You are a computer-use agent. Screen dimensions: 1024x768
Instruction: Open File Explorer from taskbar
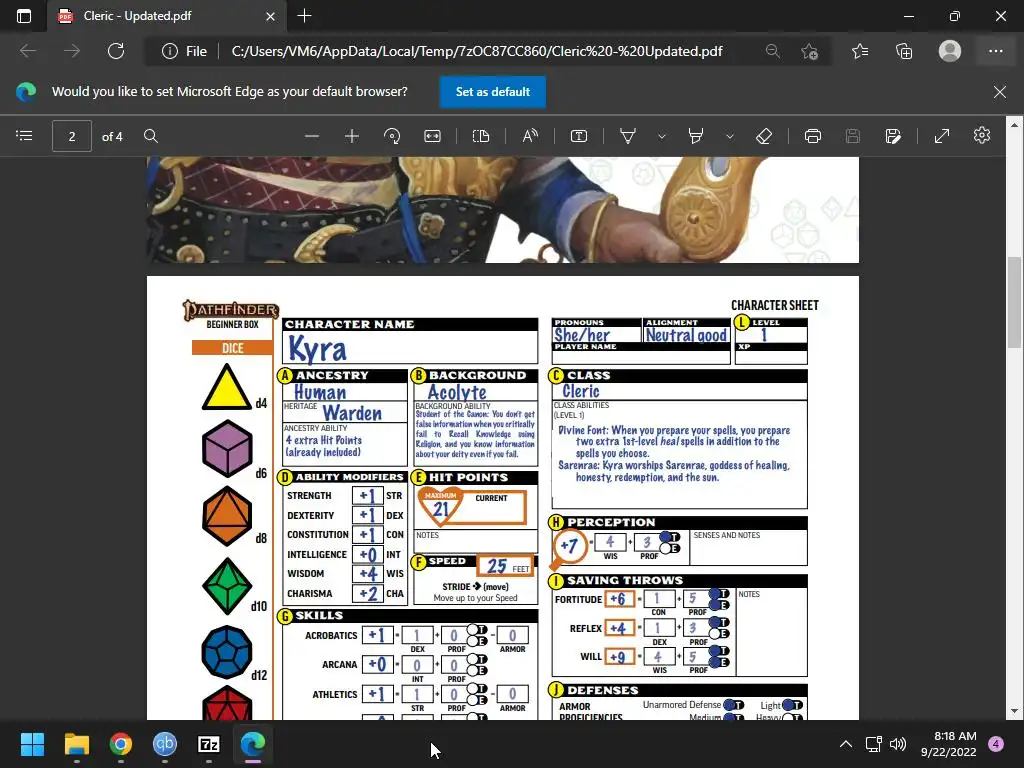pos(76,744)
